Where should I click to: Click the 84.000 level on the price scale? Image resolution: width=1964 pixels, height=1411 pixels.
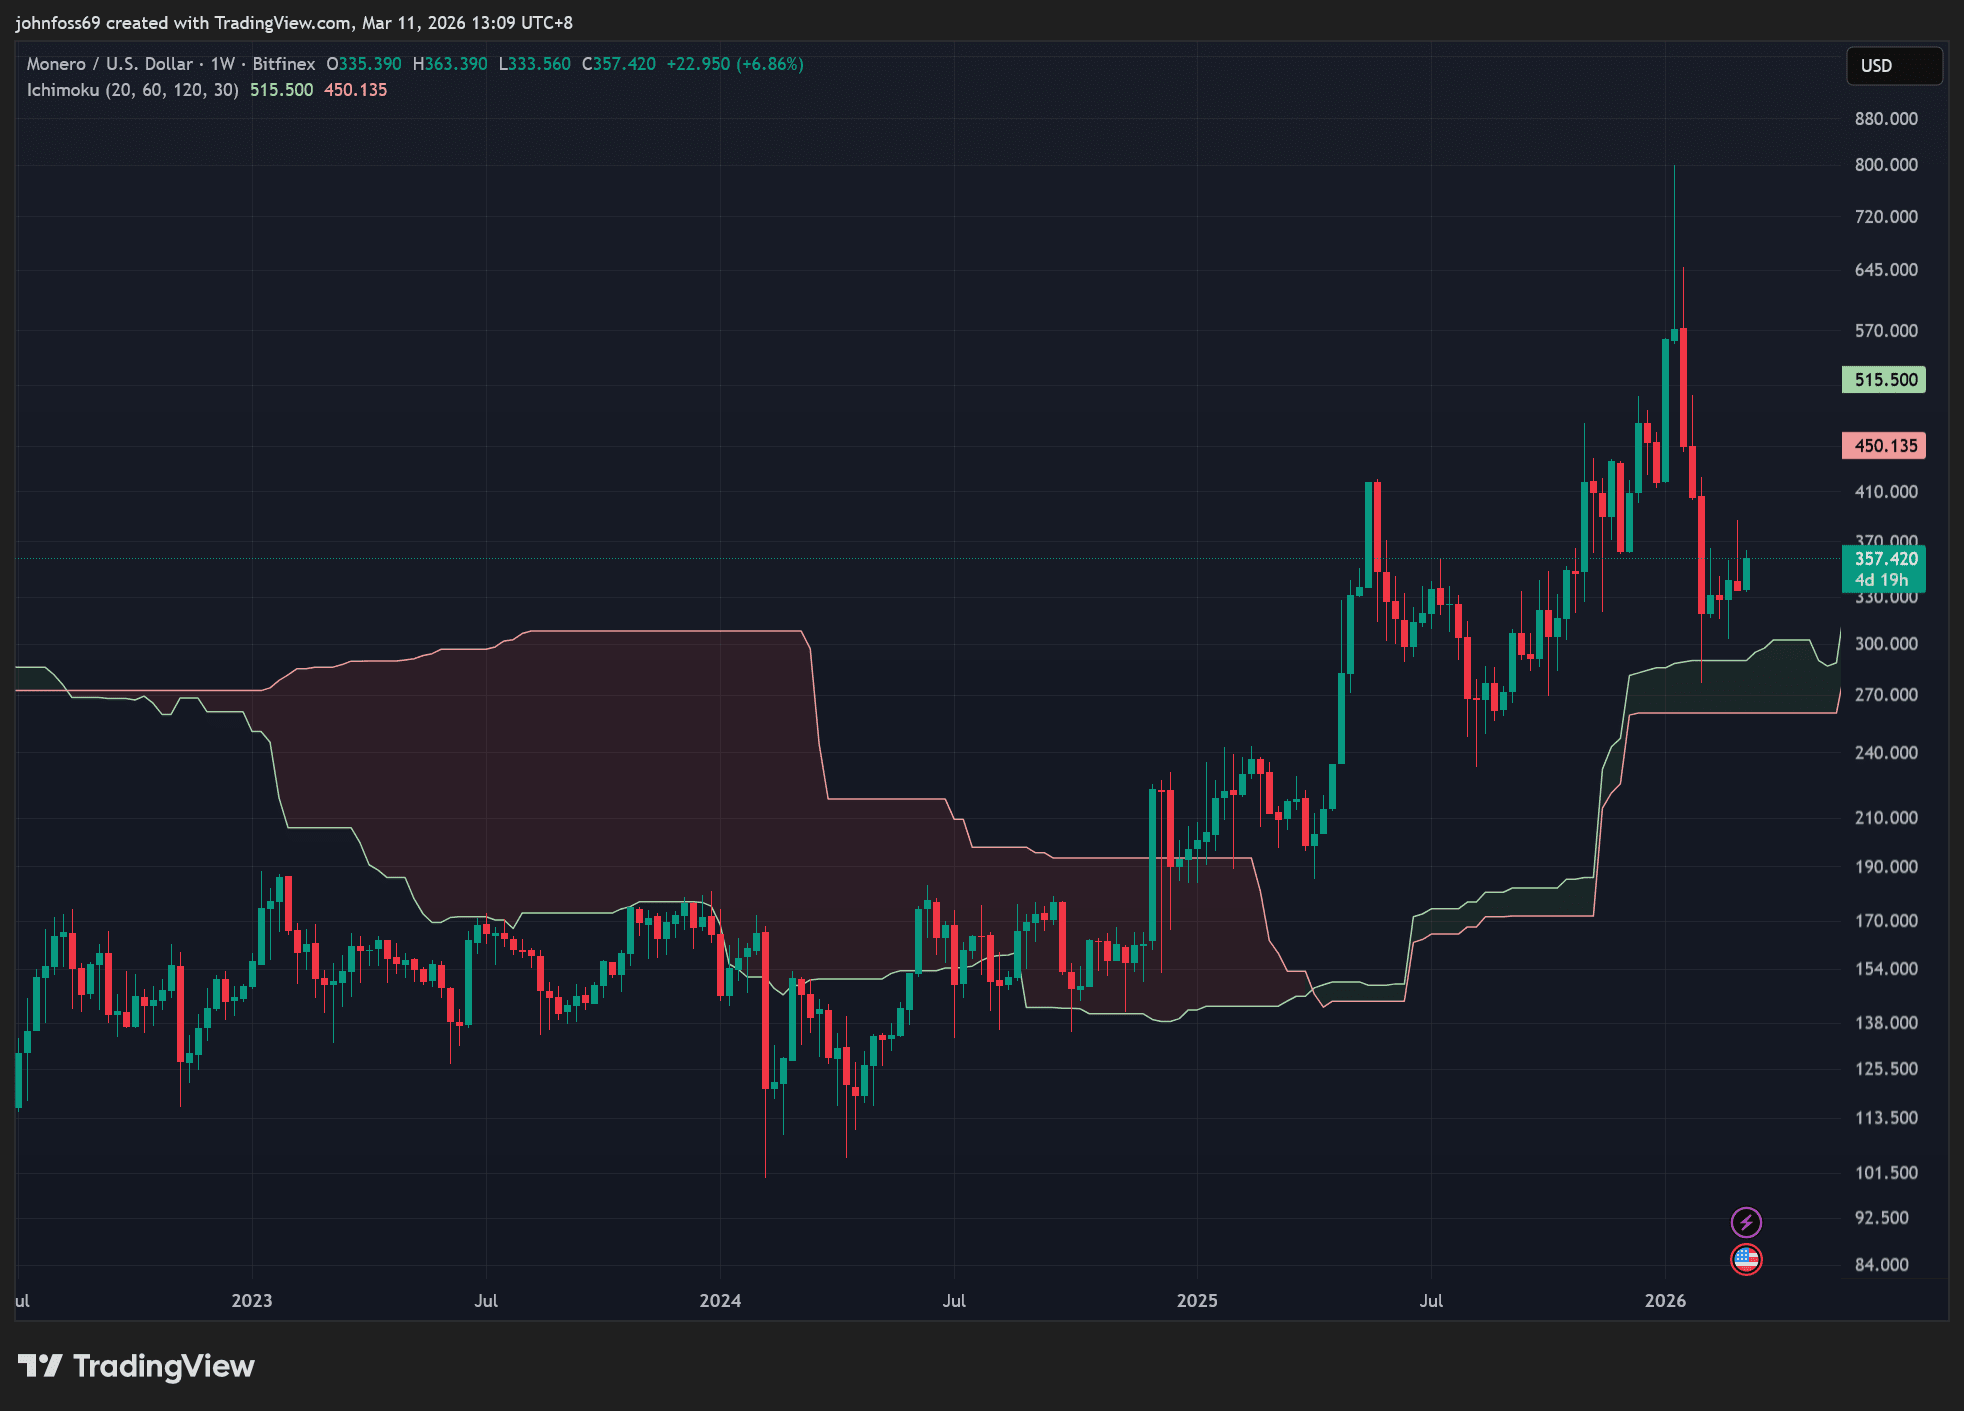click(1881, 1265)
